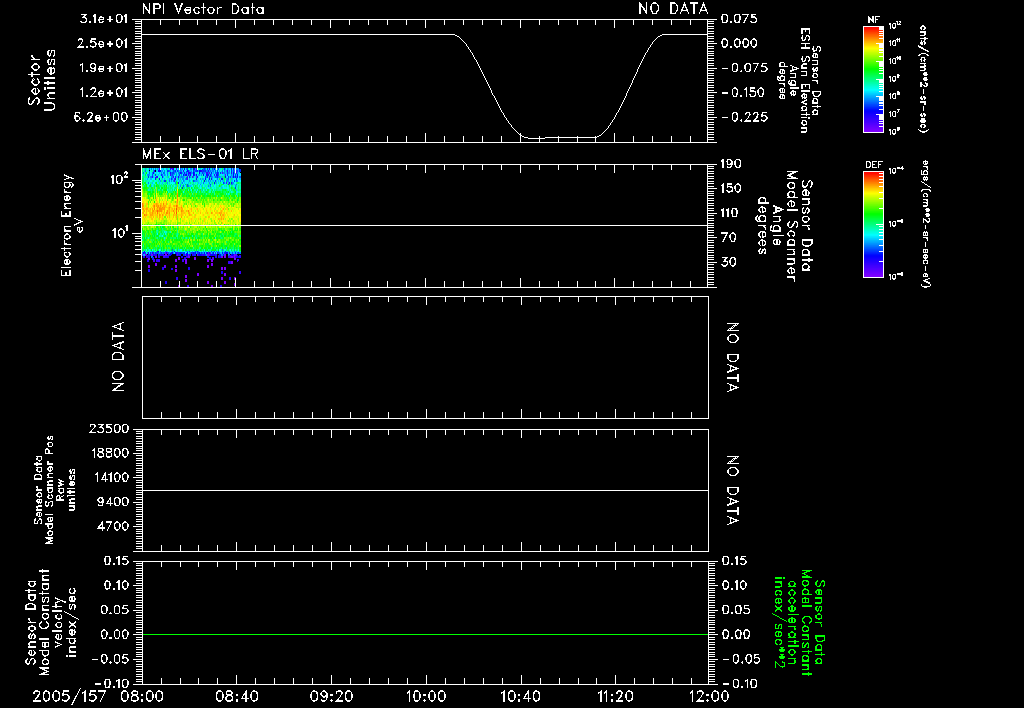Viewport: 1024px width, 708px height.
Task: Click the '-0.225' sun elevation axis value
Action: pos(743,117)
